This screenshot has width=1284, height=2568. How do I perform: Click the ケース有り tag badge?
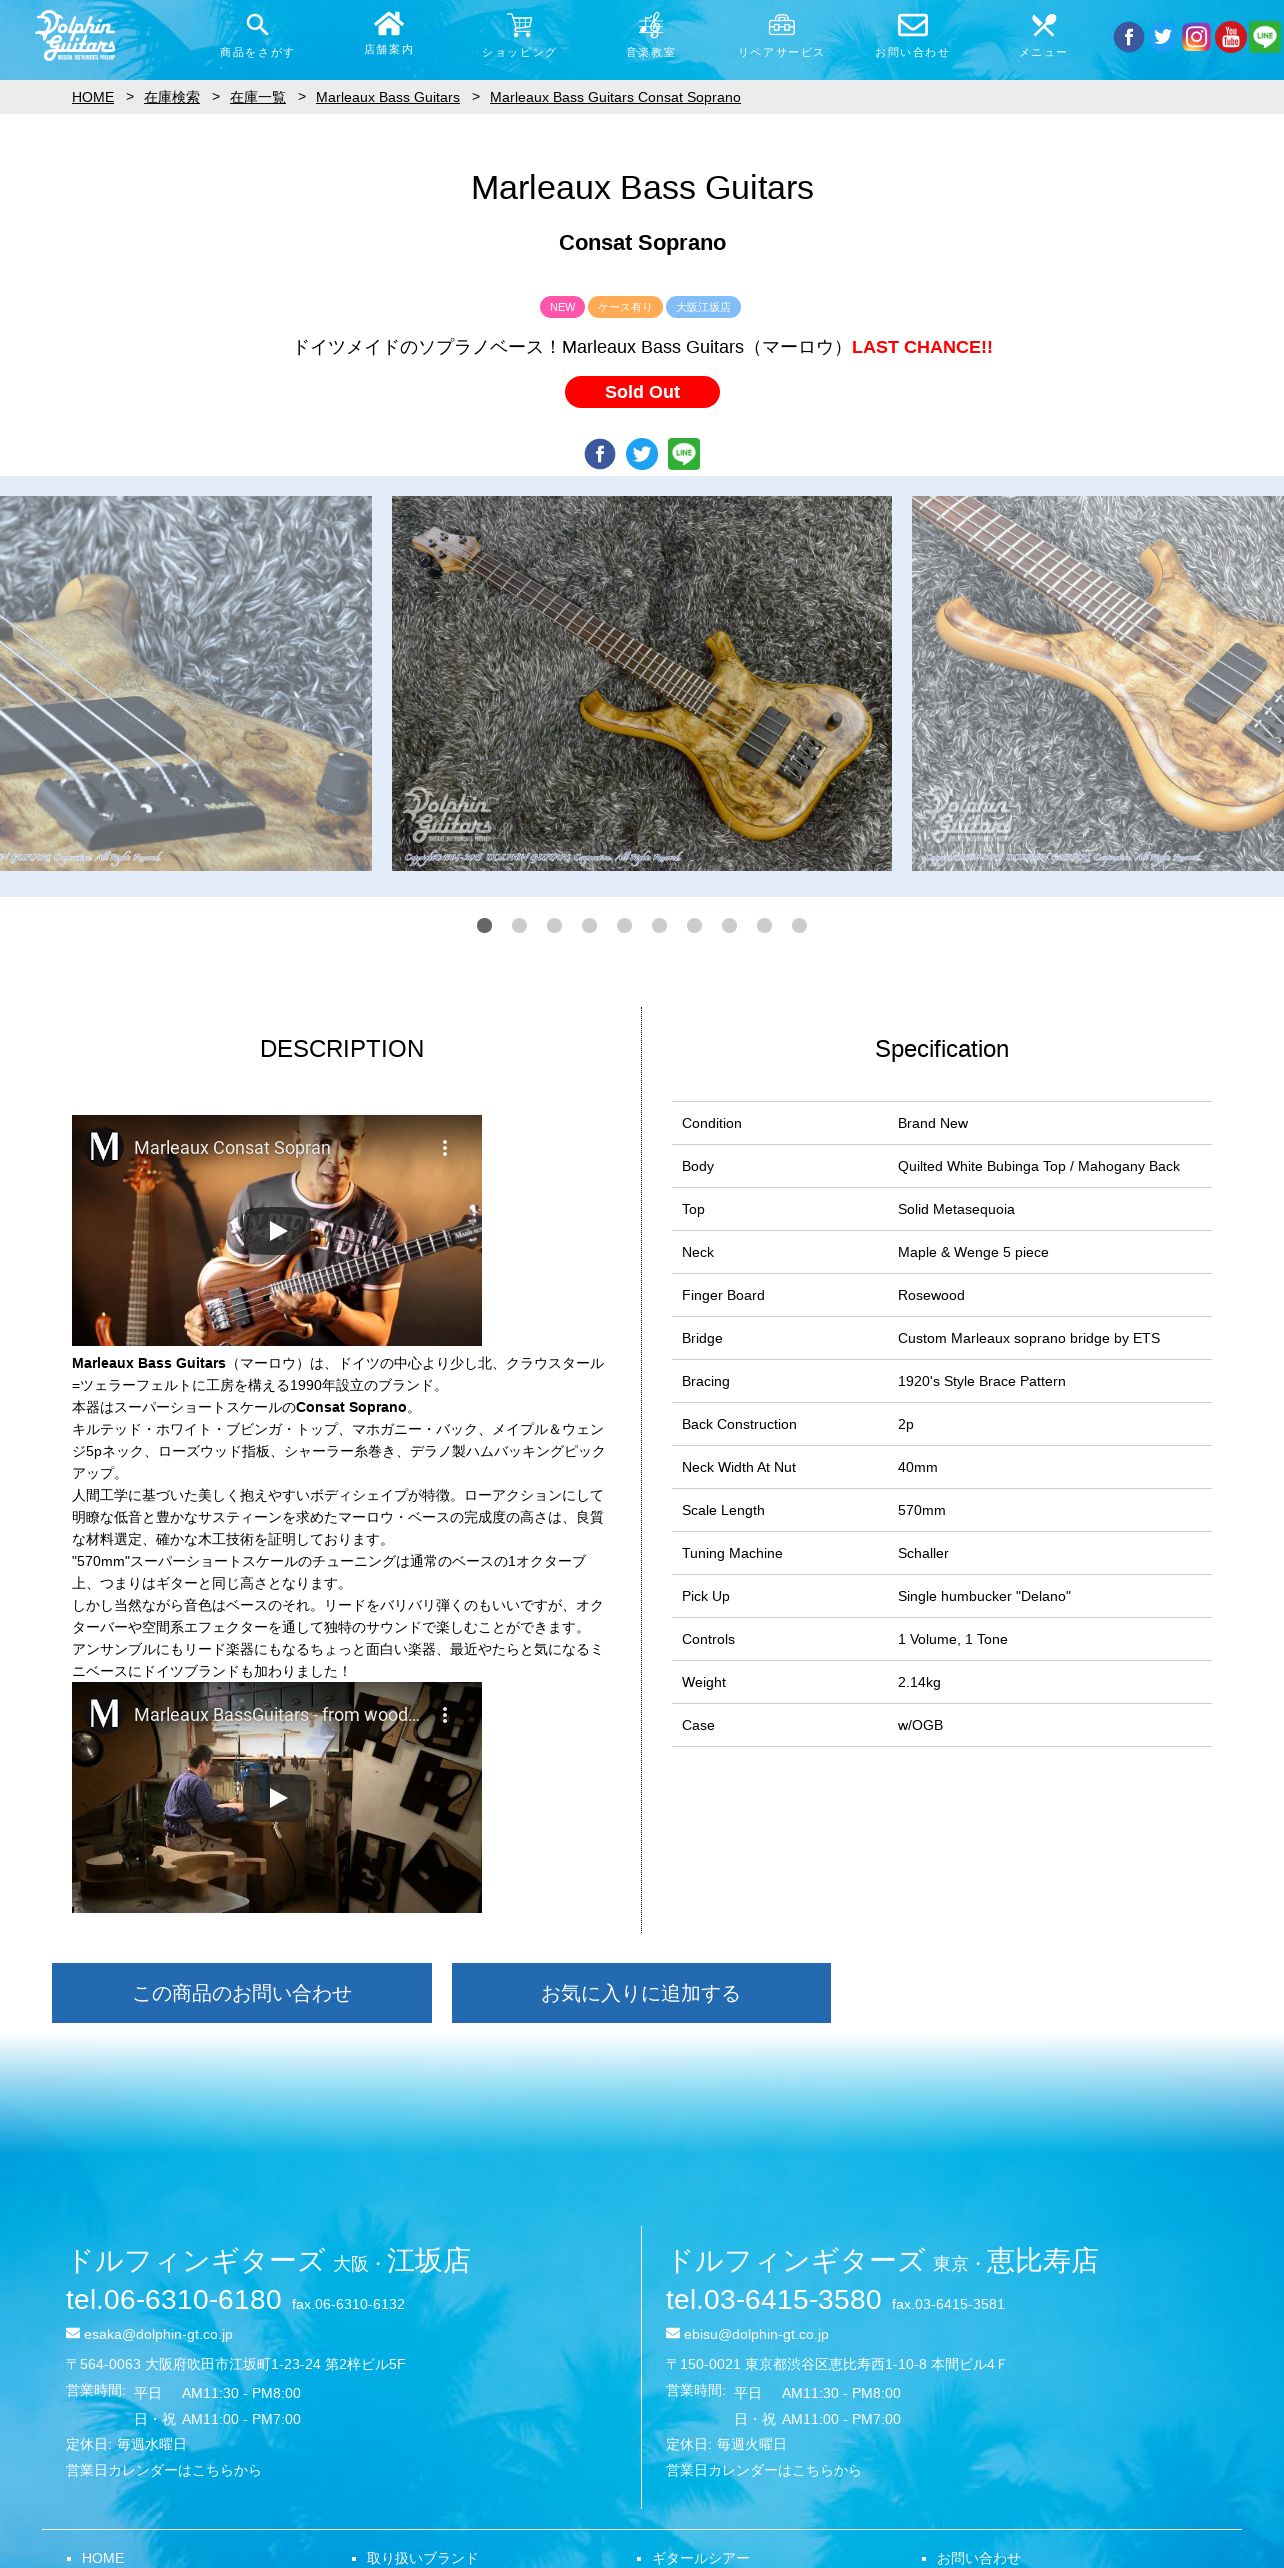click(x=625, y=307)
